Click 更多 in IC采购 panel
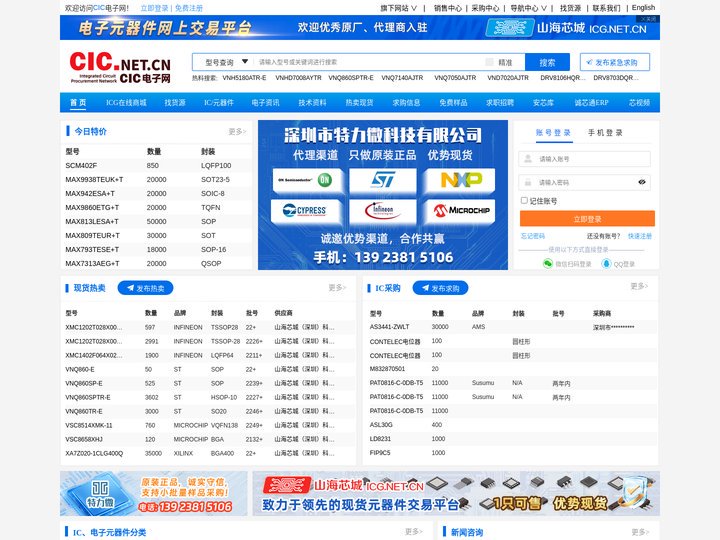The height and width of the screenshot is (540, 720). 639,286
